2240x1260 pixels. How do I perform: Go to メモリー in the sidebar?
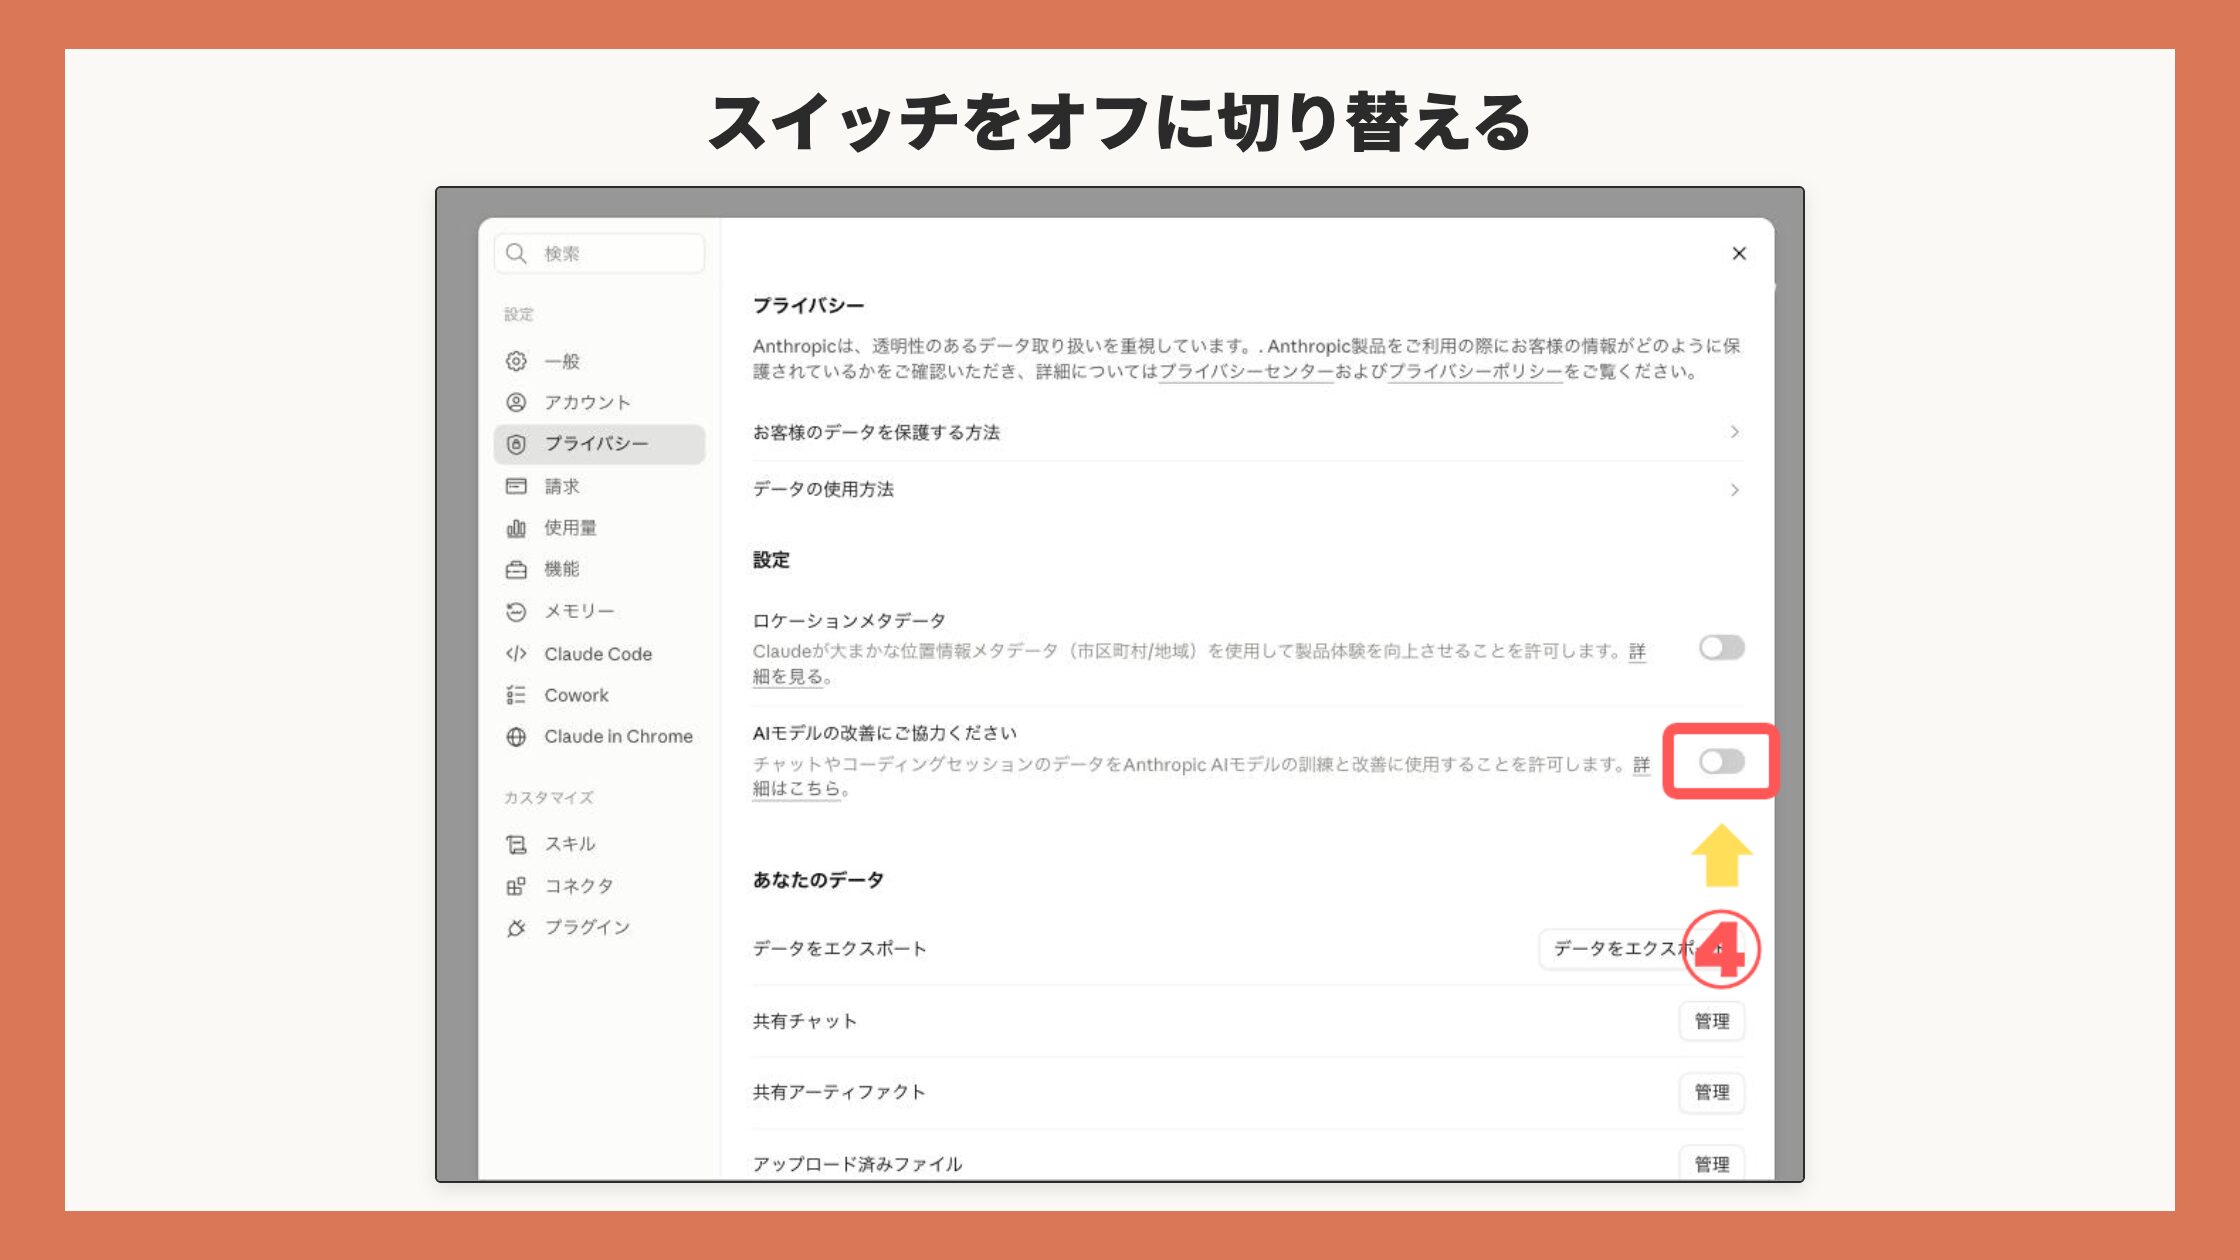point(599,611)
